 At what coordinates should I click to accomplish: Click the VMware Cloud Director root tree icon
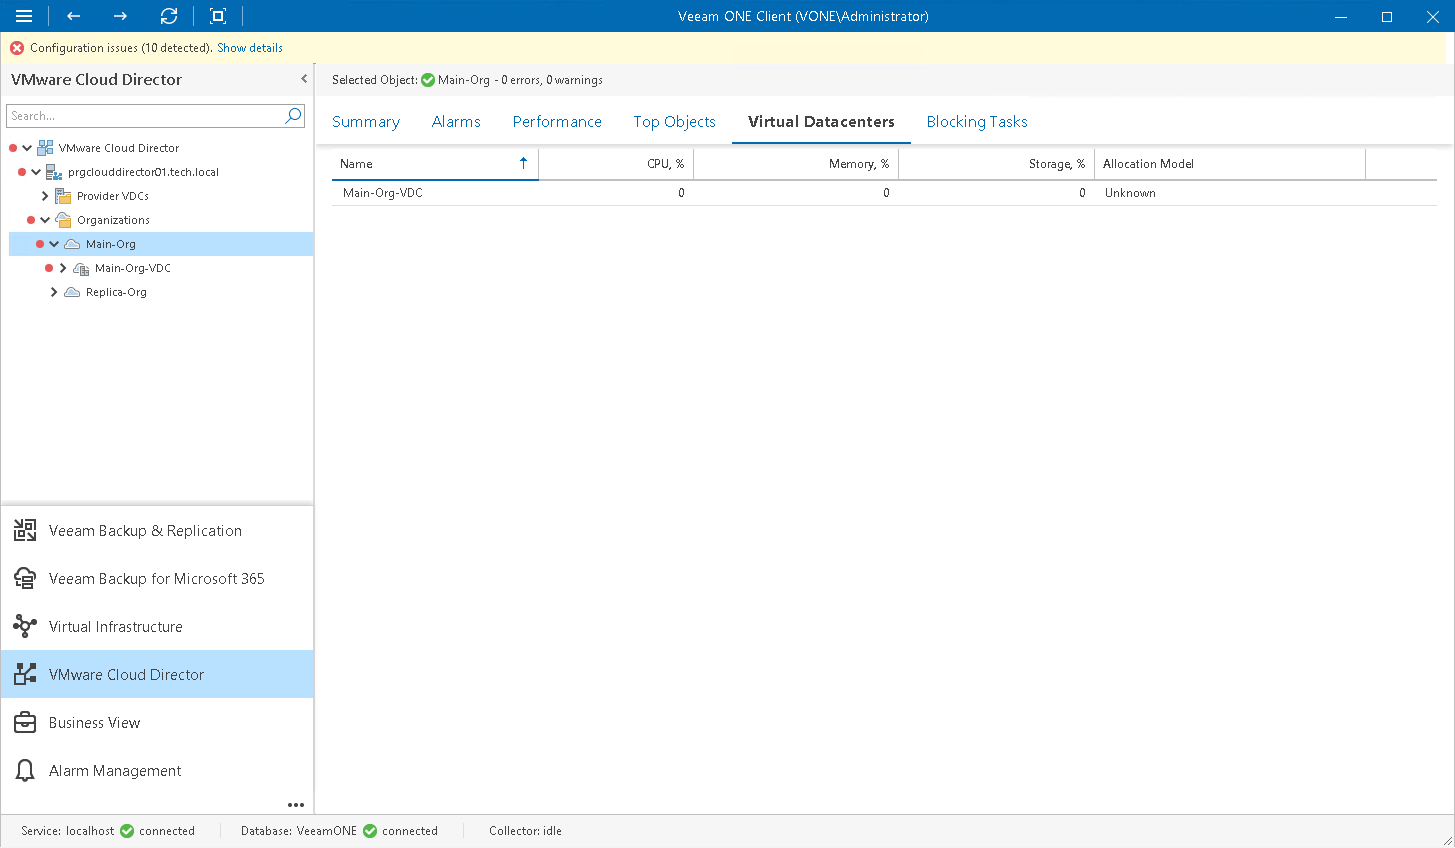pyautogui.click(x=45, y=148)
